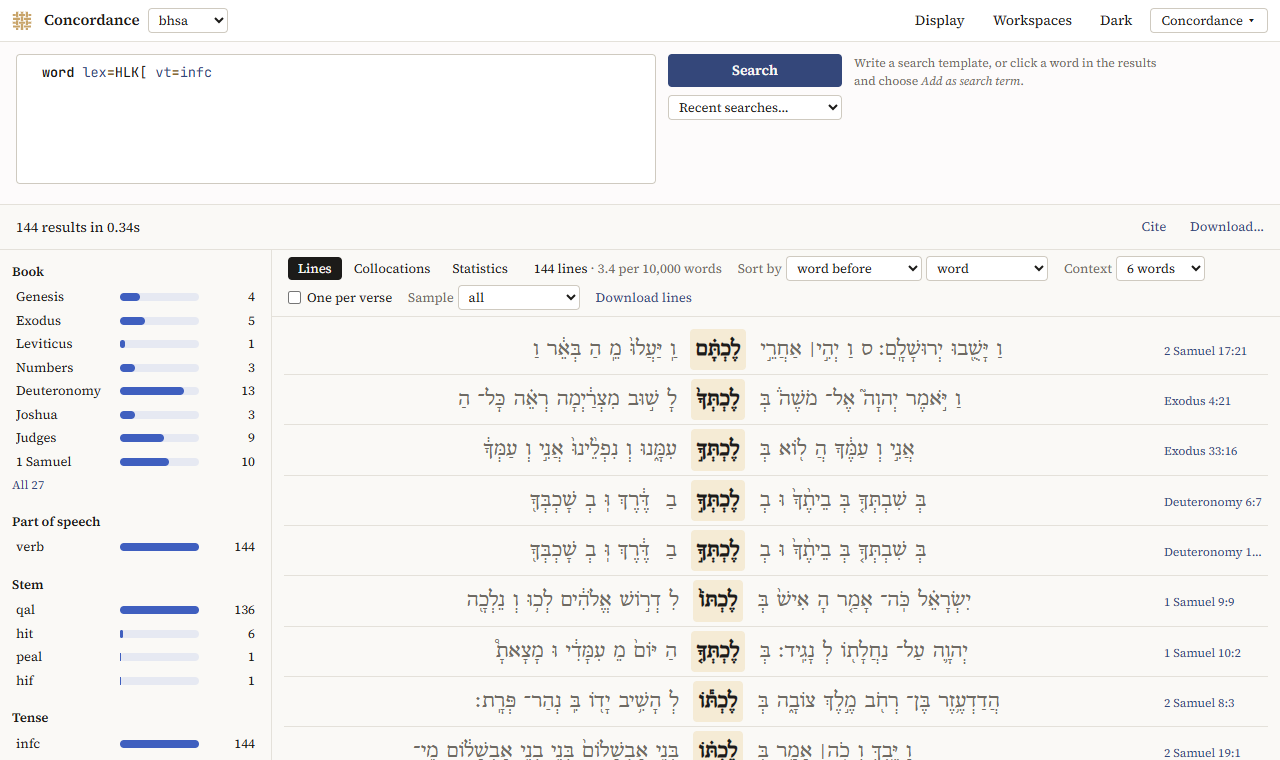The image size is (1280, 760).
Task: Expand the Concordance menu button
Action: pos(1209,20)
